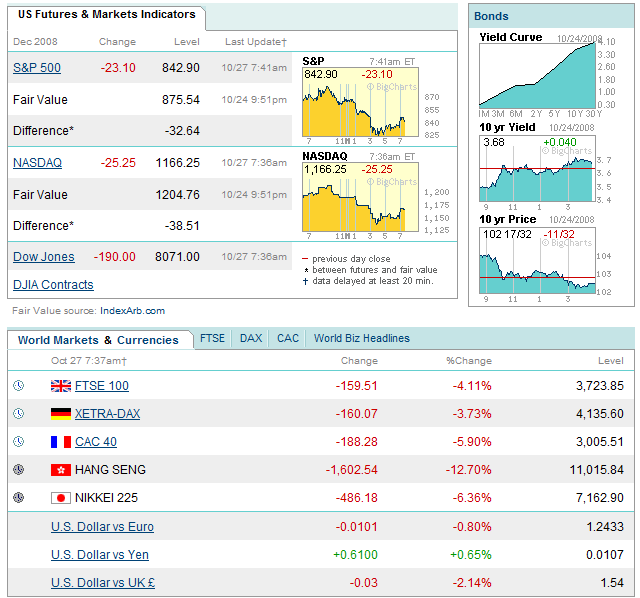Click the French flag next to CAC 40

[60, 441]
